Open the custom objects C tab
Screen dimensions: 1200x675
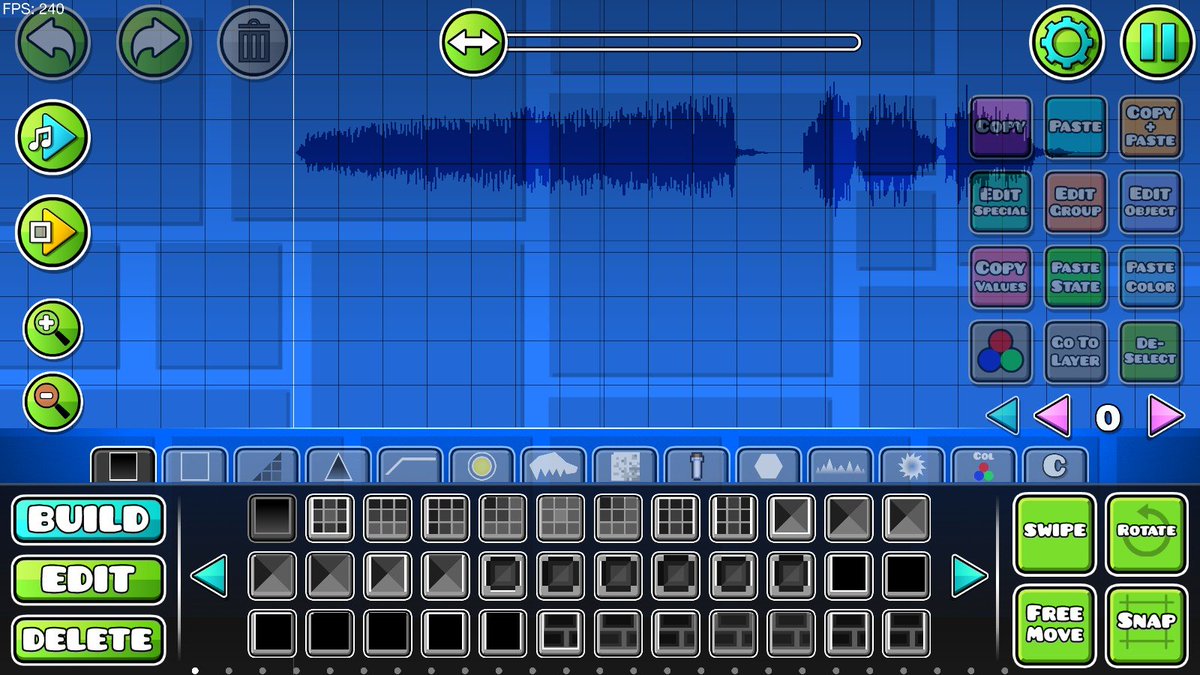coord(1055,466)
